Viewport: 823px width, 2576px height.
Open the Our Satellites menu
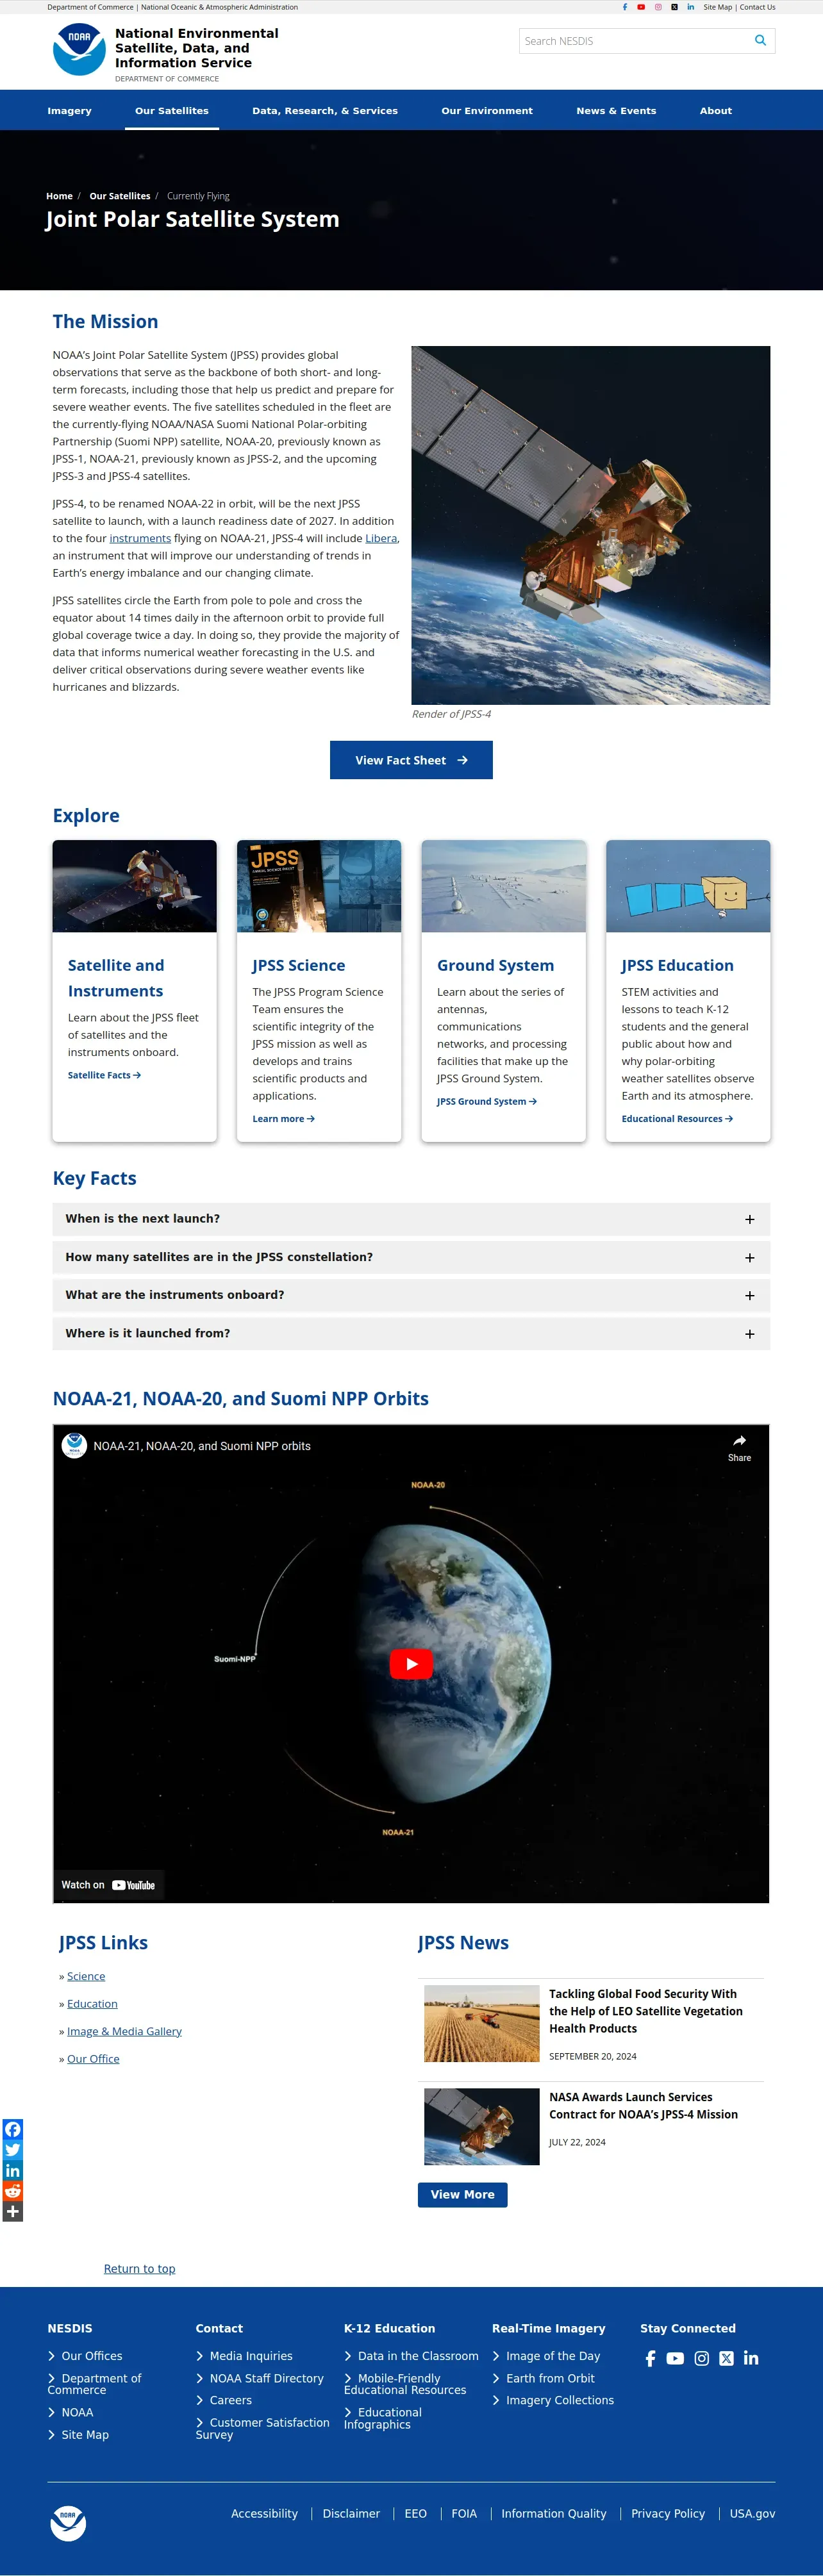coord(172,111)
